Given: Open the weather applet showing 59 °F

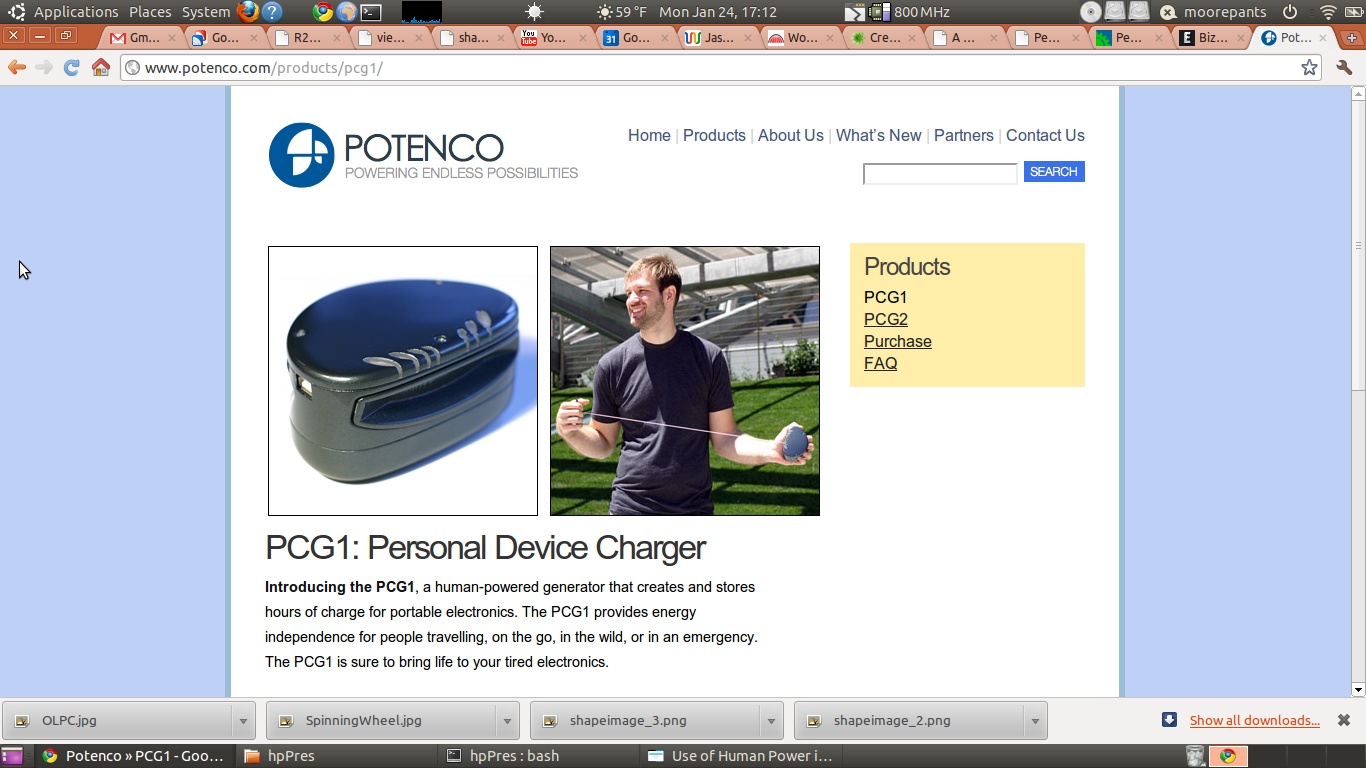Looking at the screenshot, I should coord(621,12).
